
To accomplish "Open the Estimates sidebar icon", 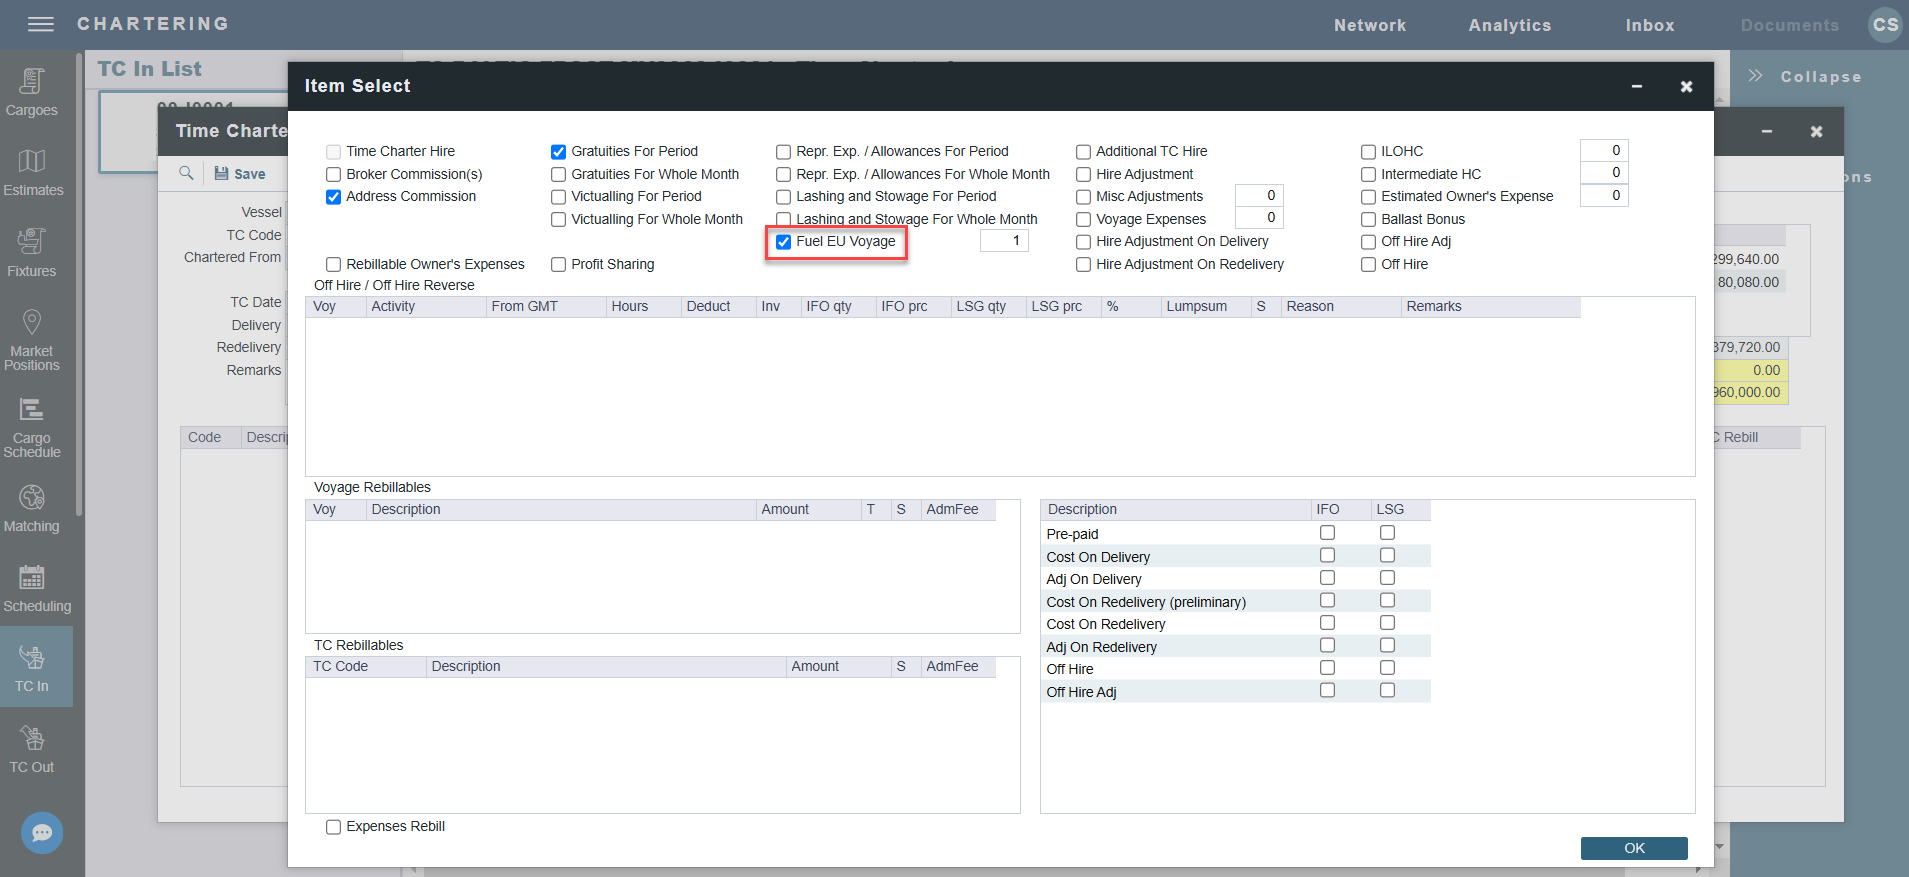I will 32,172.
